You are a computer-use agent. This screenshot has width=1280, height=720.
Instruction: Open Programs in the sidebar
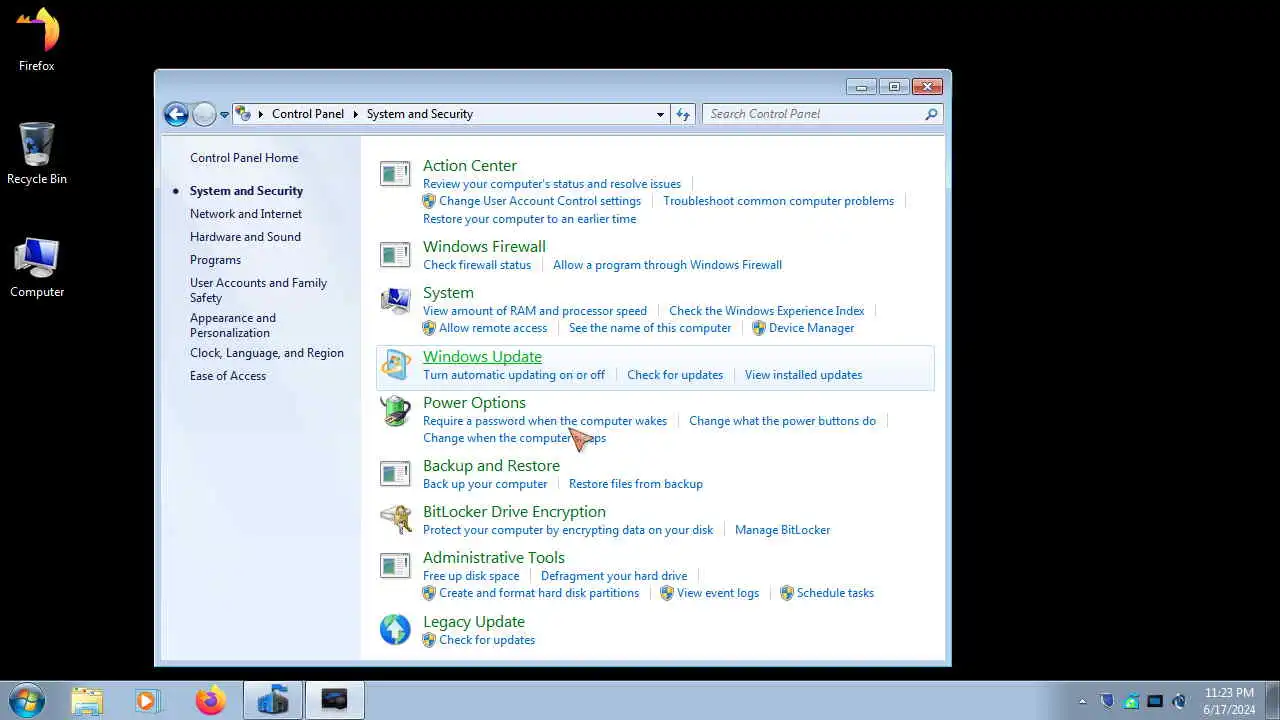tap(215, 260)
